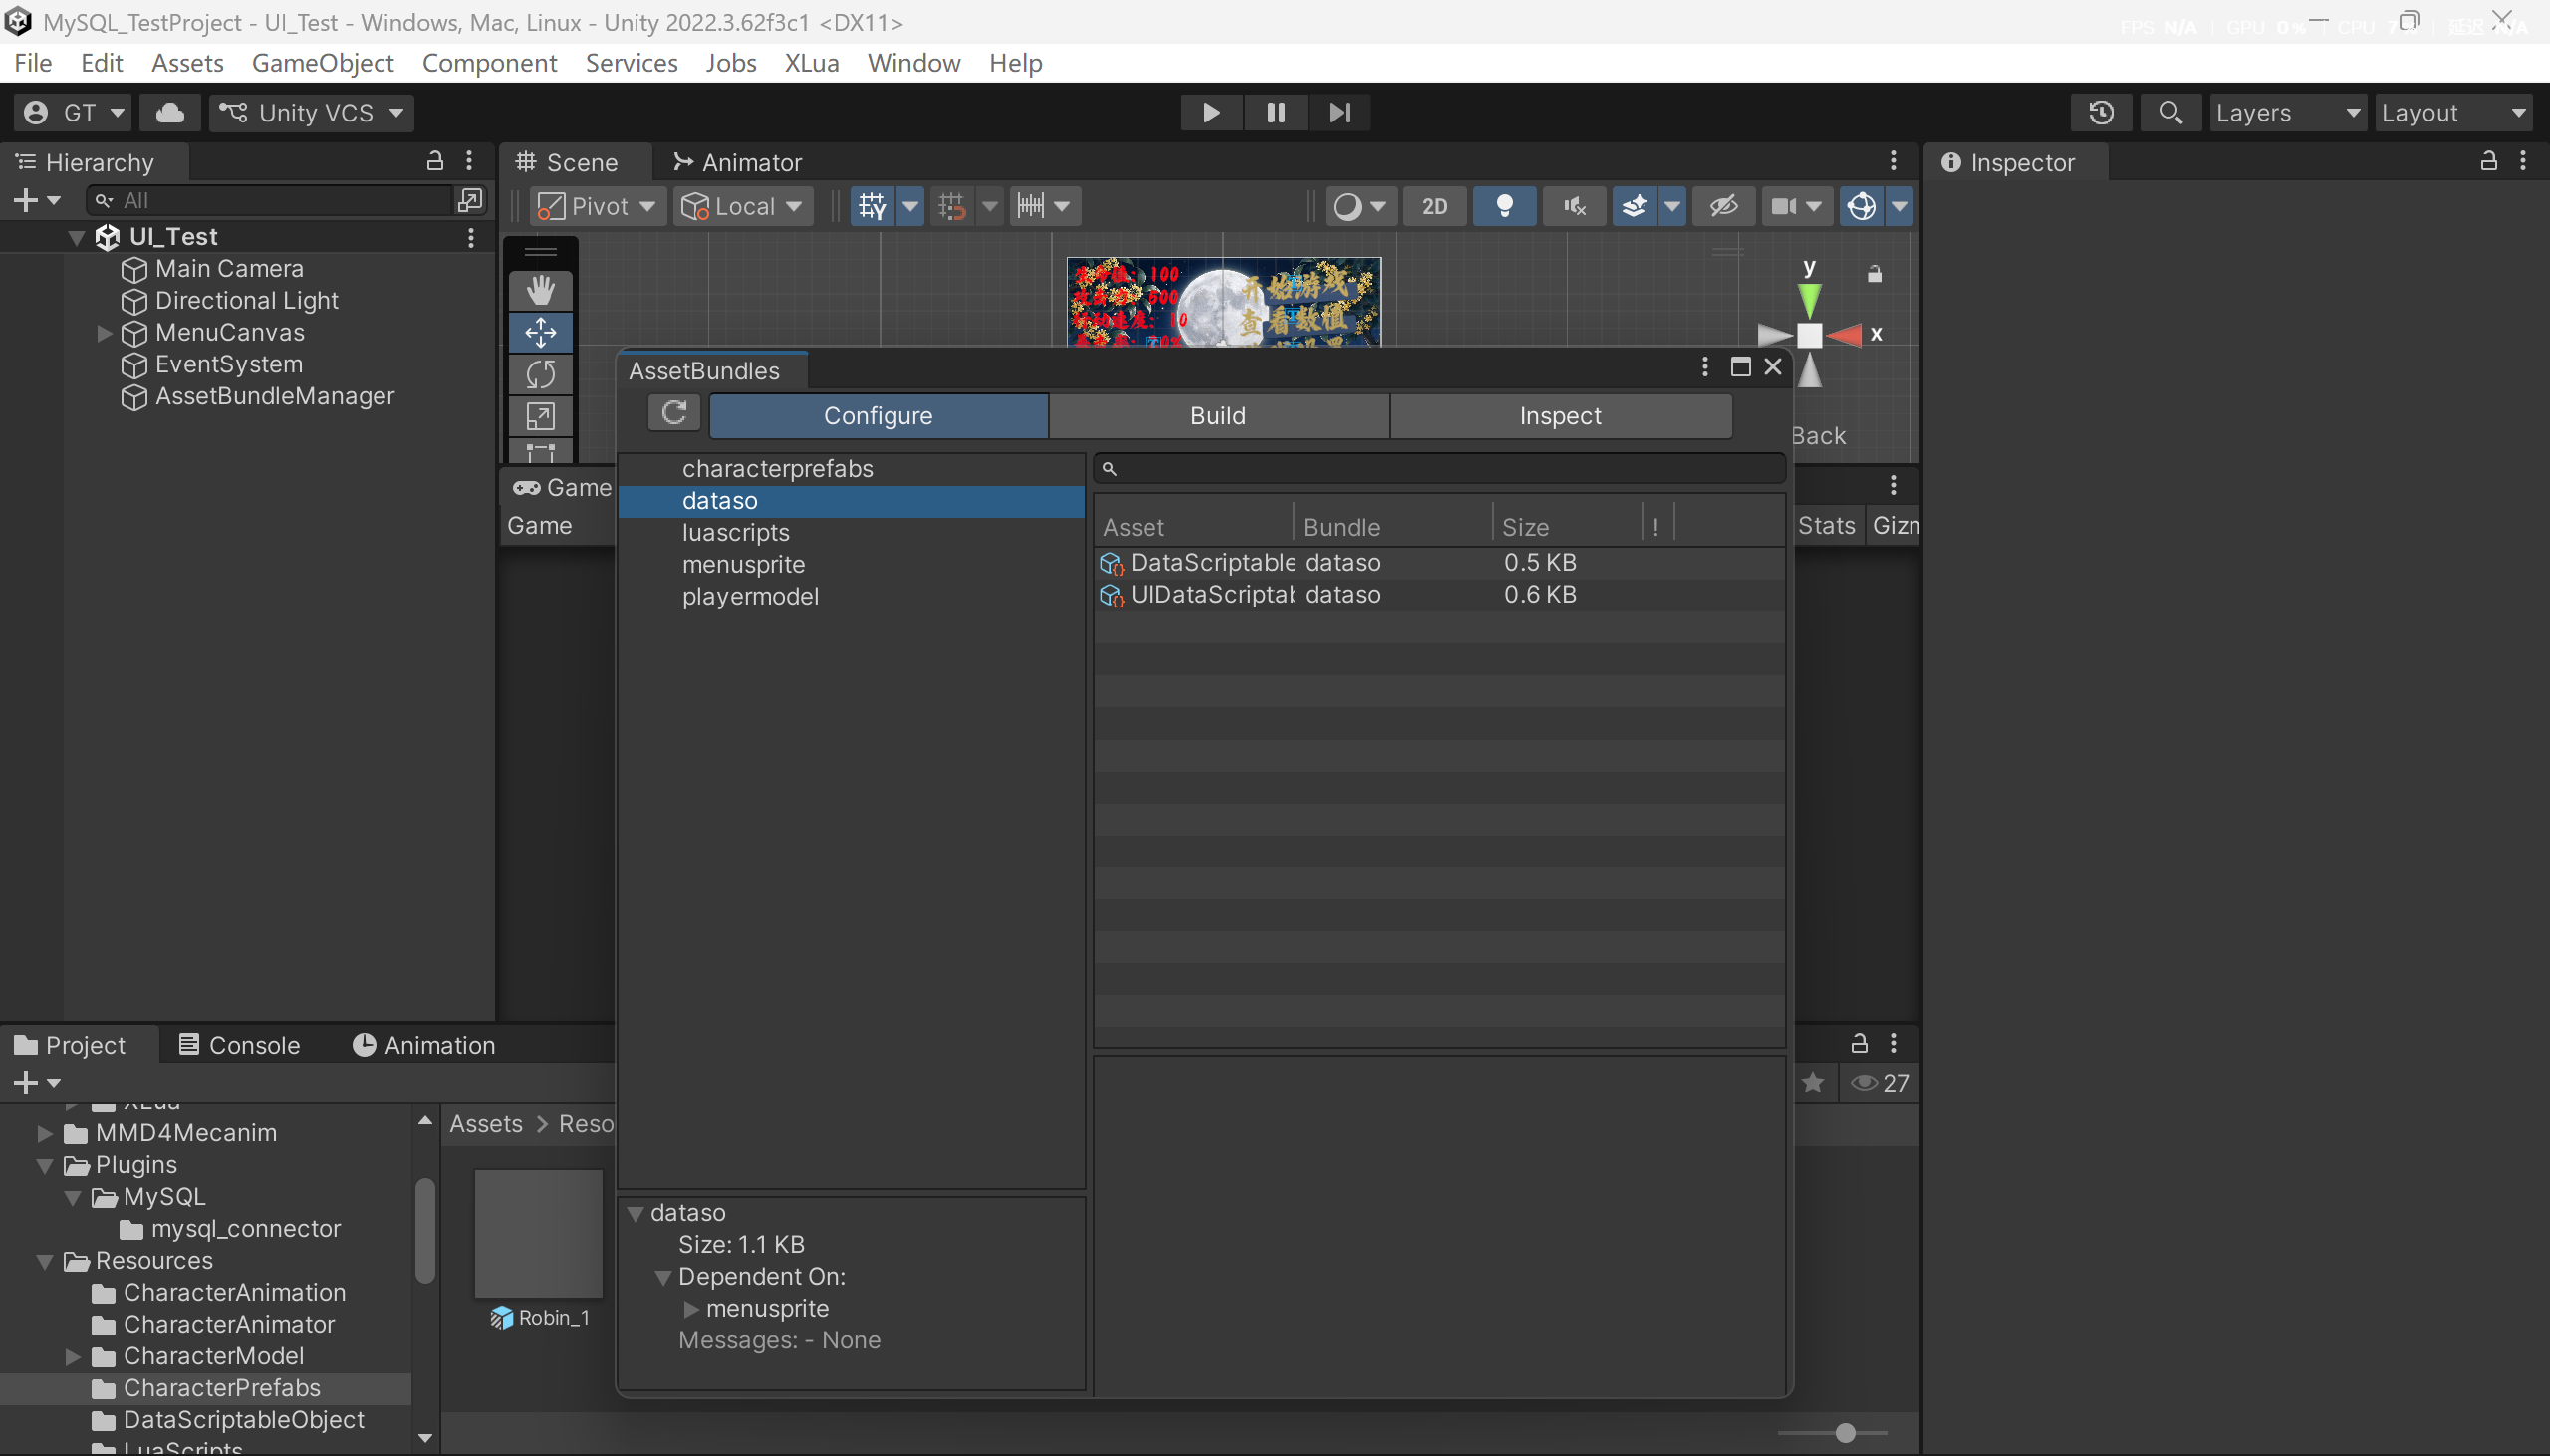Open the Layout dropdown
2550x1456 pixels.
point(2454,112)
